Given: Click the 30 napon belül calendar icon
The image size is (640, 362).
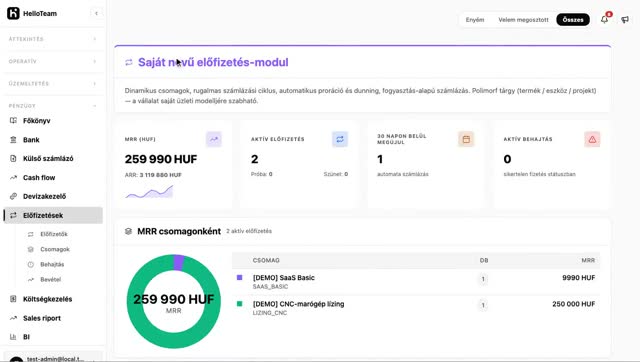Looking at the screenshot, I should [466, 139].
